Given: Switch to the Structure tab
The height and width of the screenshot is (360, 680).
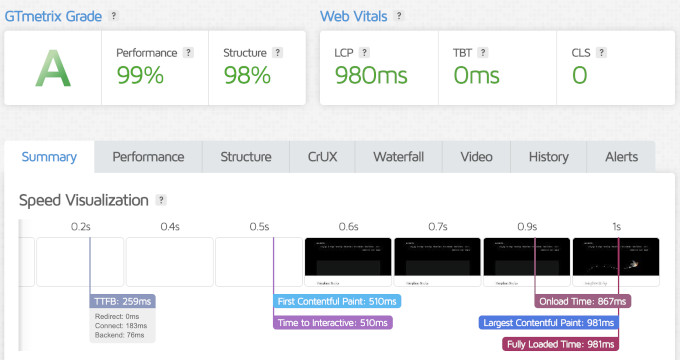Looking at the screenshot, I should (246, 157).
